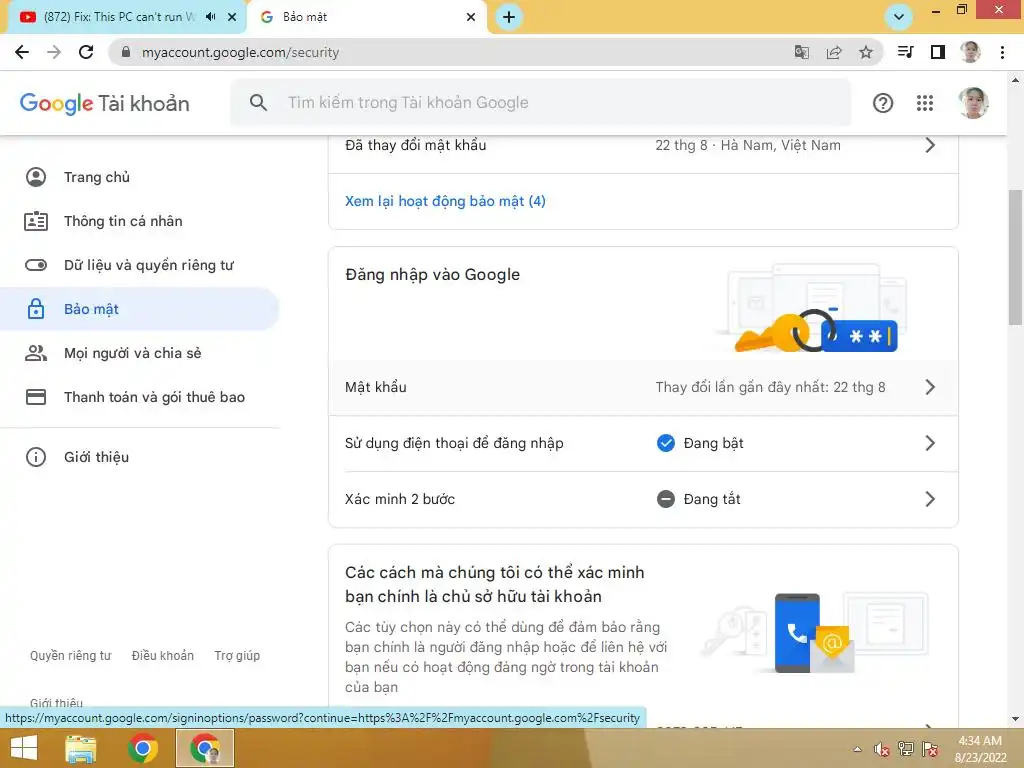The width and height of the screenshot is (1024, 768).
Task: Open the Sử dụng điện thoại để đăng nhập chevron
Action: pyautogui.click(x=931, y=443)
